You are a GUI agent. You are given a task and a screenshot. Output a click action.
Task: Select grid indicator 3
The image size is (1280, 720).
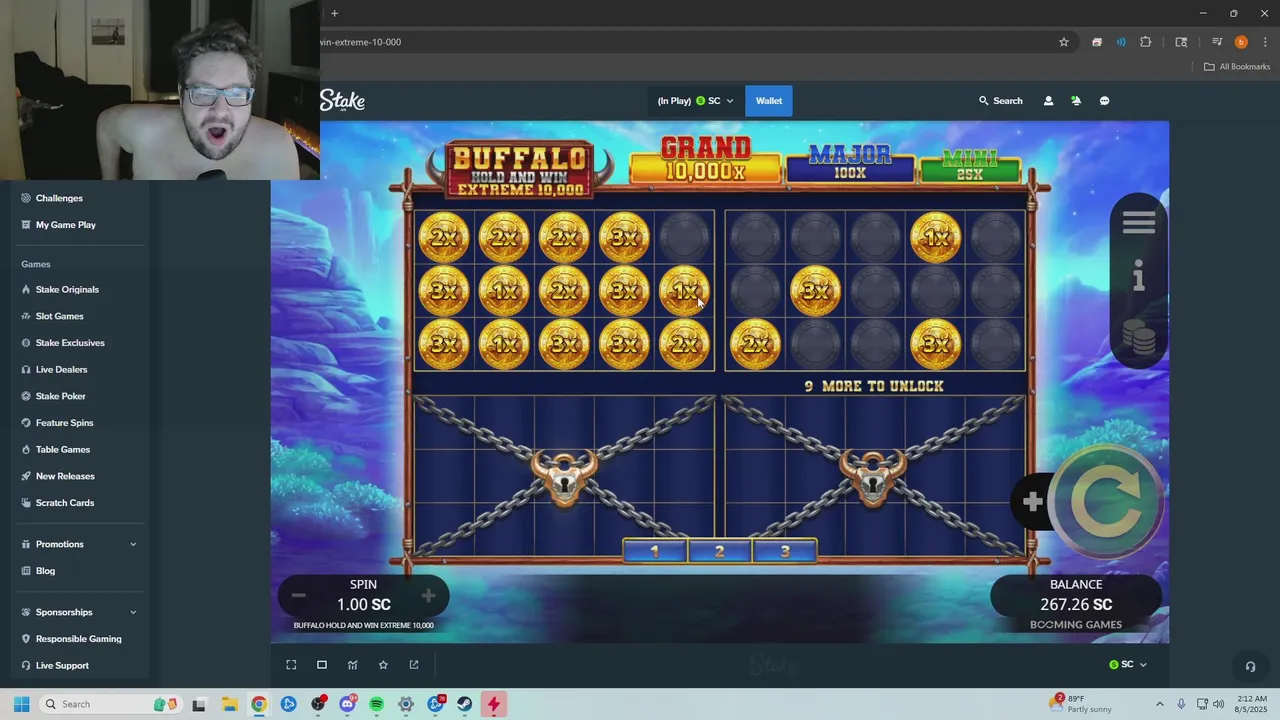pos(785,551)
